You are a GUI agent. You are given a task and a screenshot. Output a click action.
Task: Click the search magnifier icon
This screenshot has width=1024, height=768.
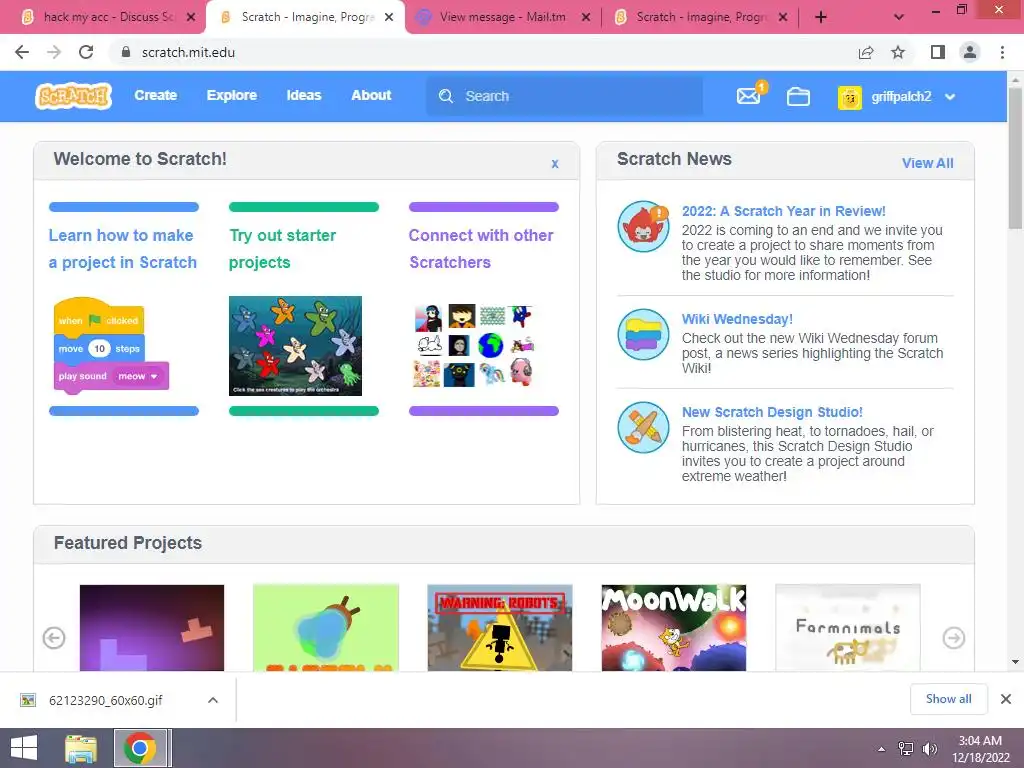point(446,96)
